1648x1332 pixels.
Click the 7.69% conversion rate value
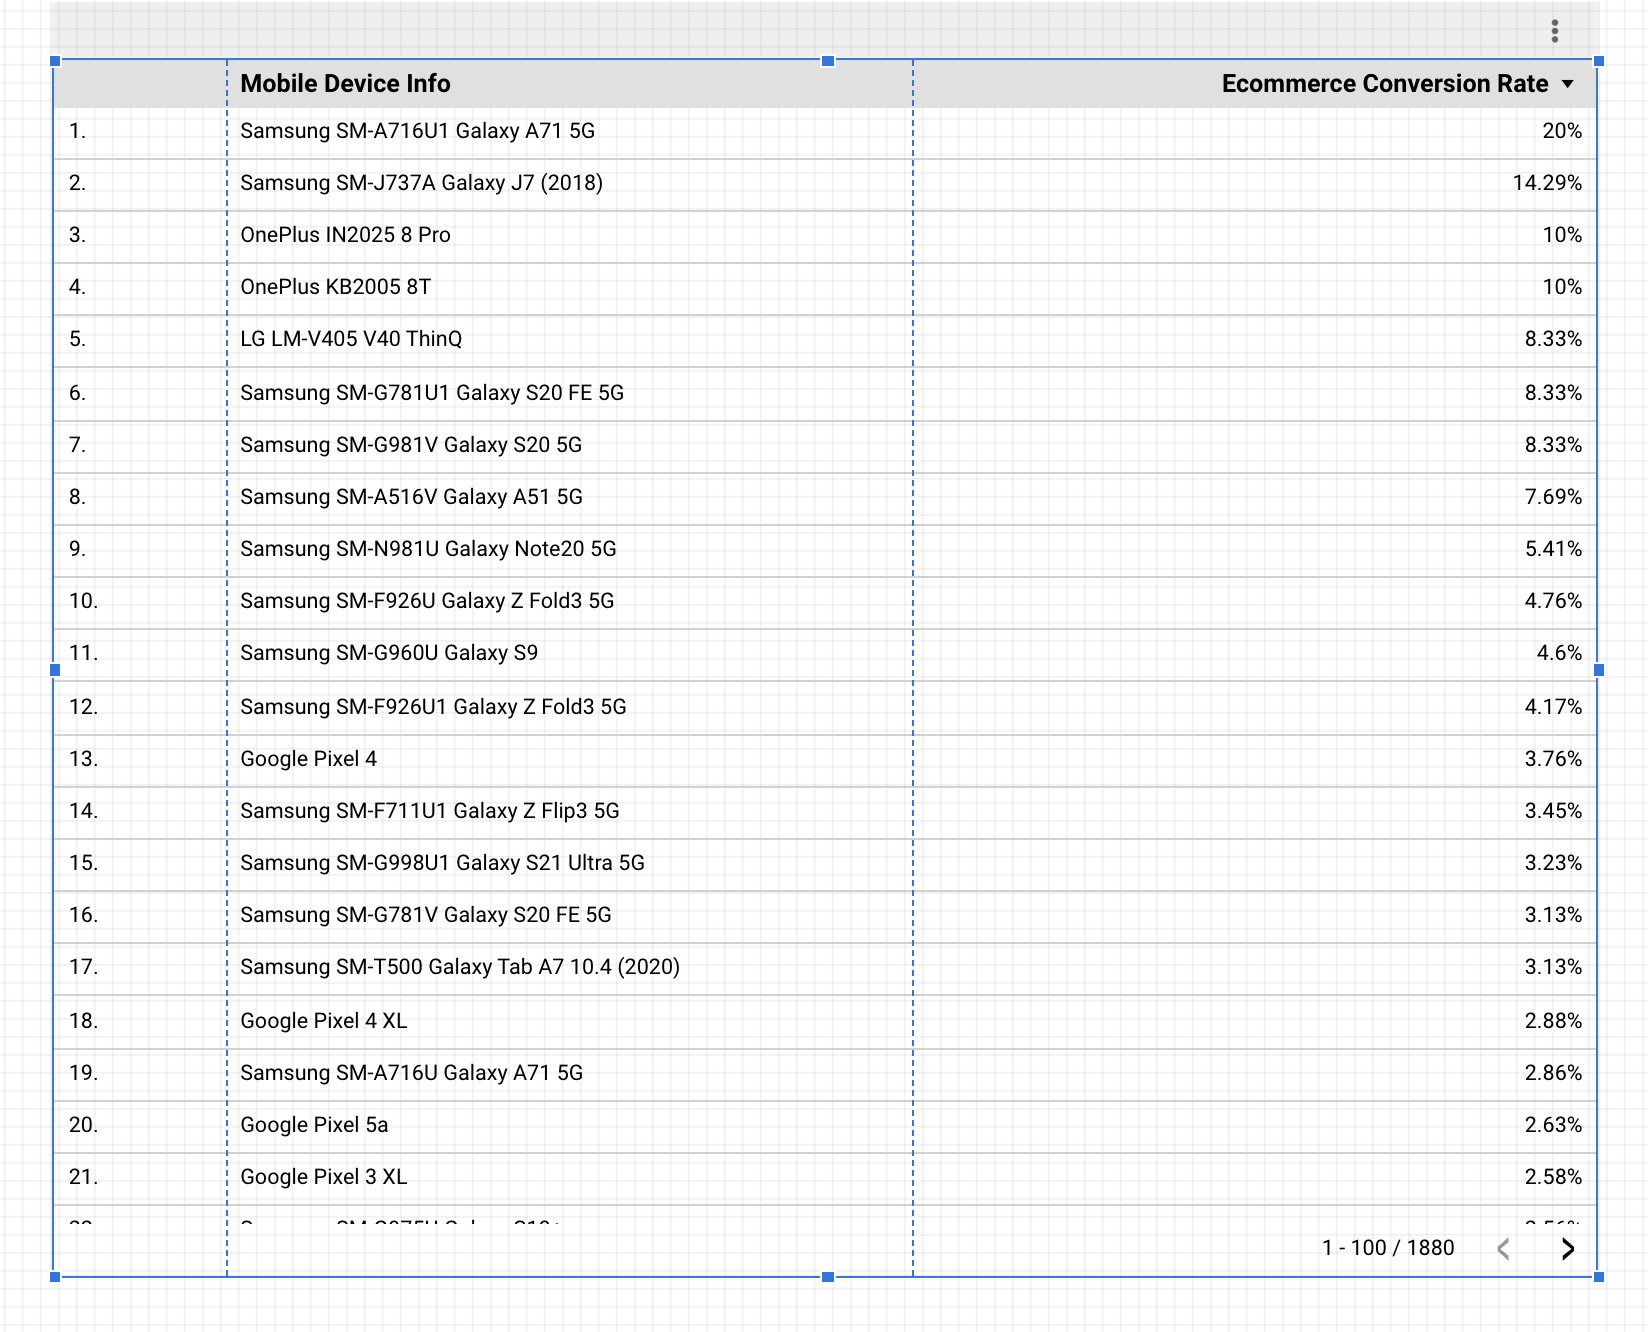coord(1553,498)
